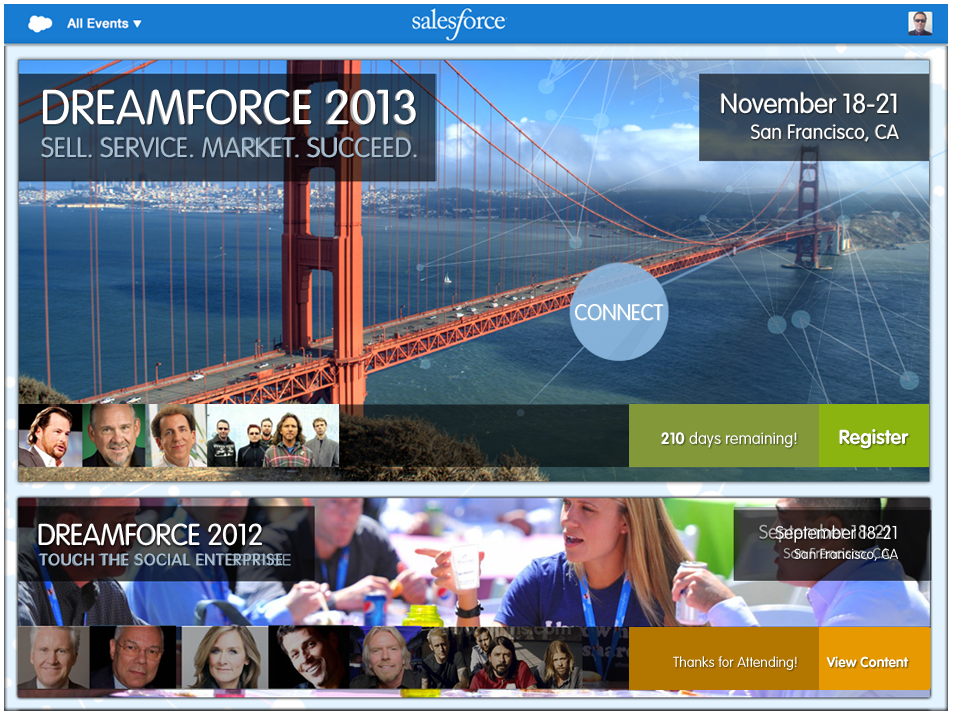Screen dimensions: 953x715
Task: Click the Salesforce cloud icon
Action: (40, 24)
